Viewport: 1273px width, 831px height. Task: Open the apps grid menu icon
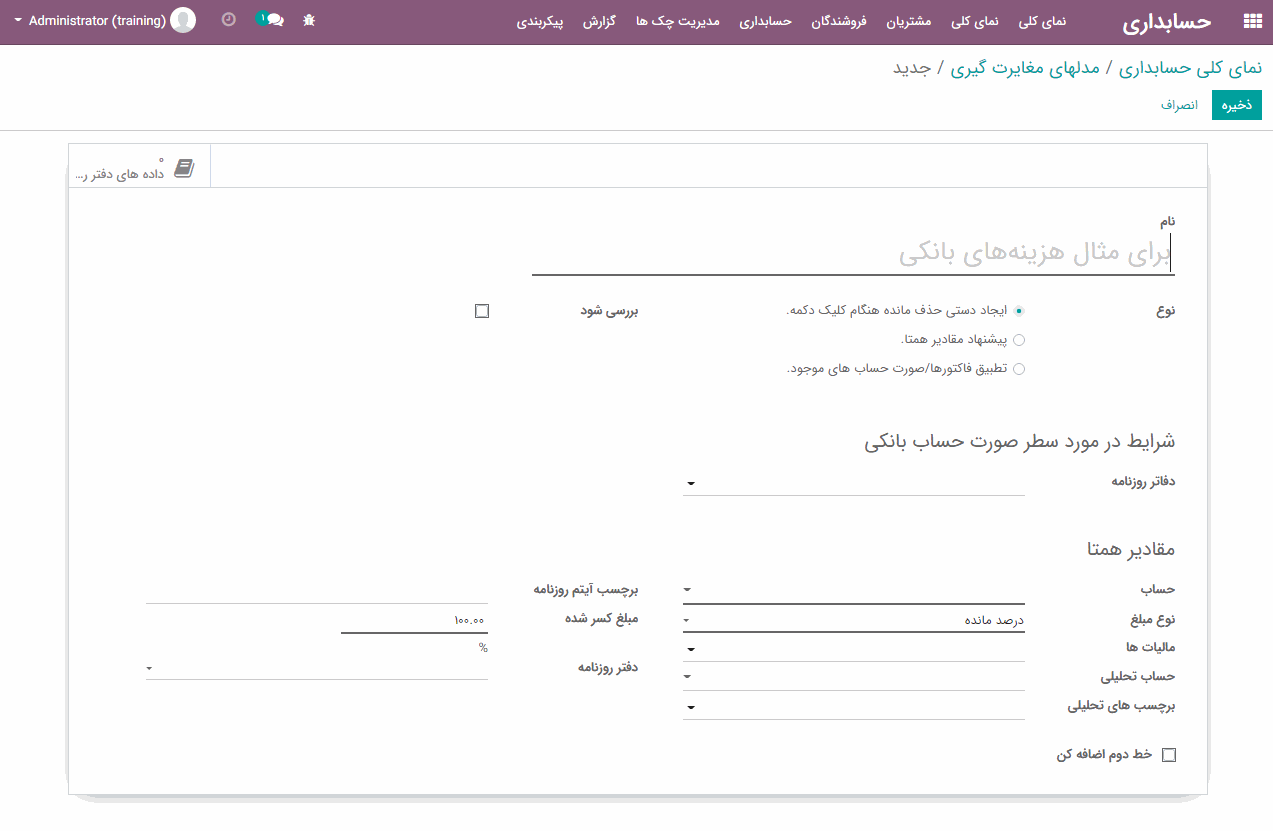[1251, 21]
